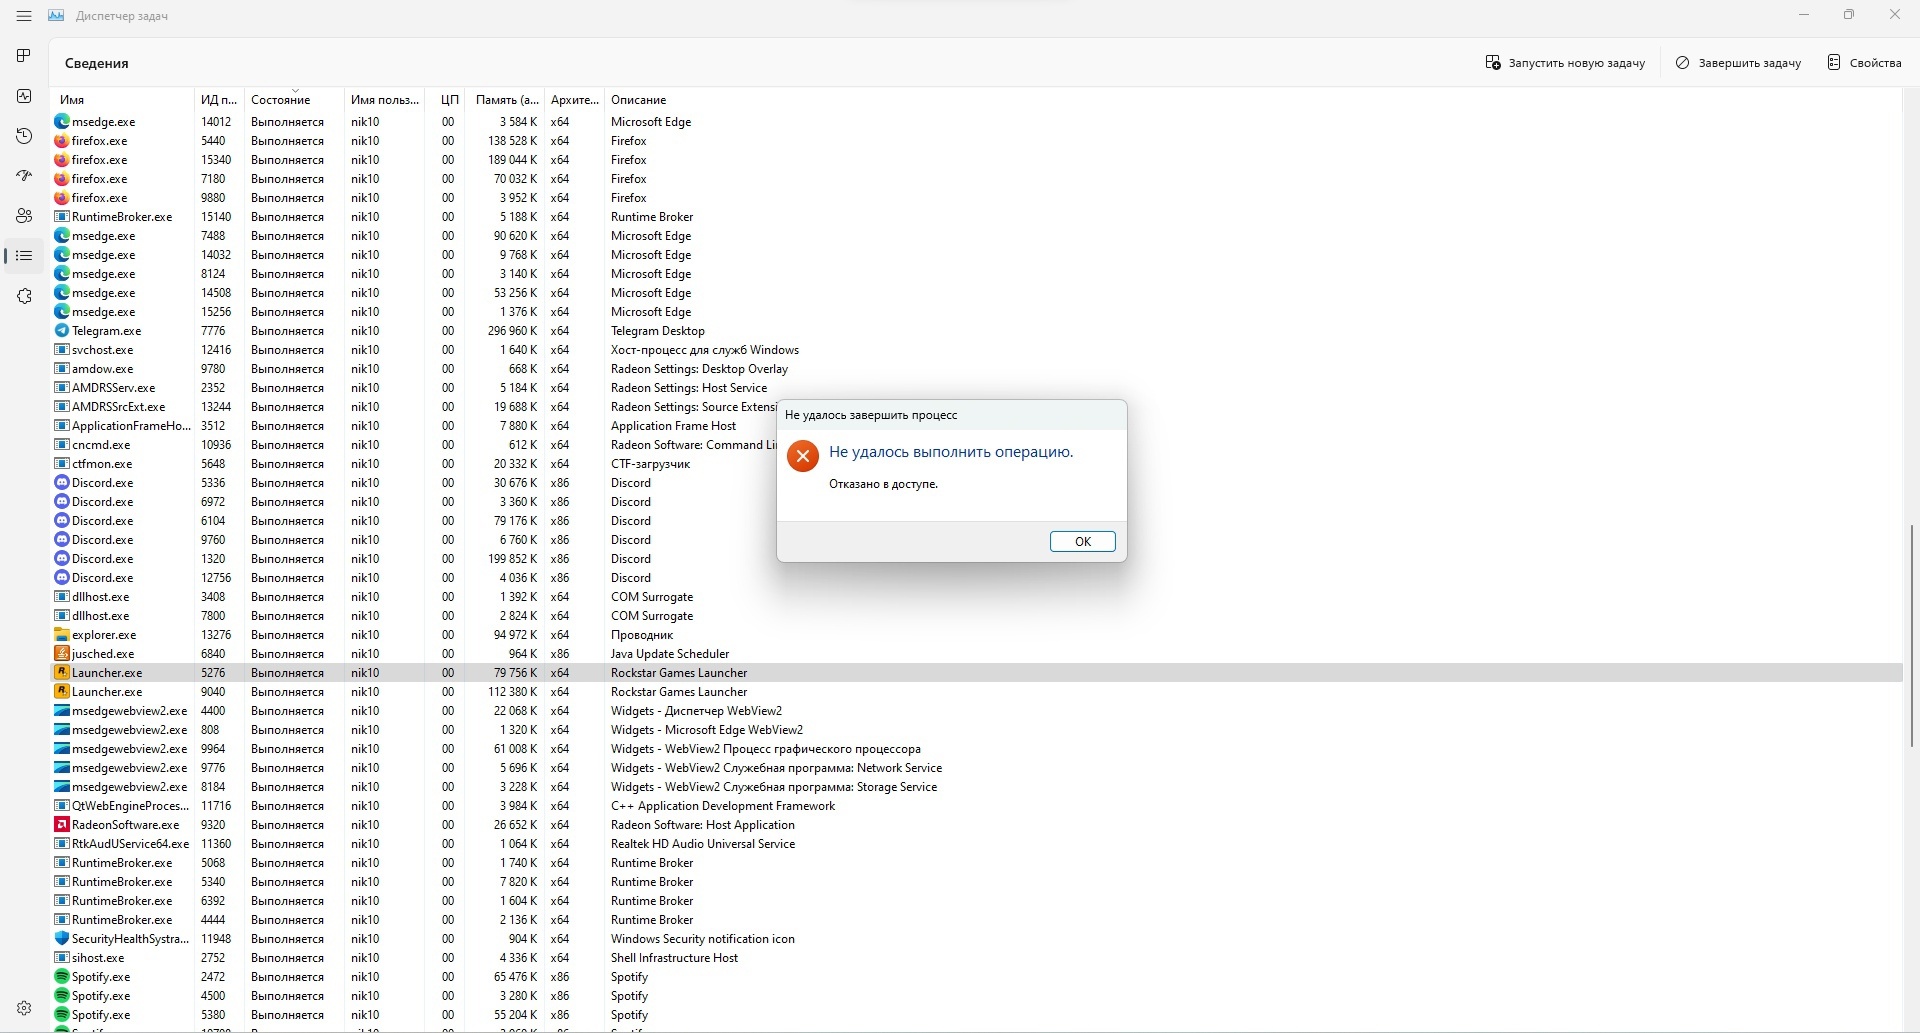
Task: Sort by Имя пользователя column header
Action: 384,100
